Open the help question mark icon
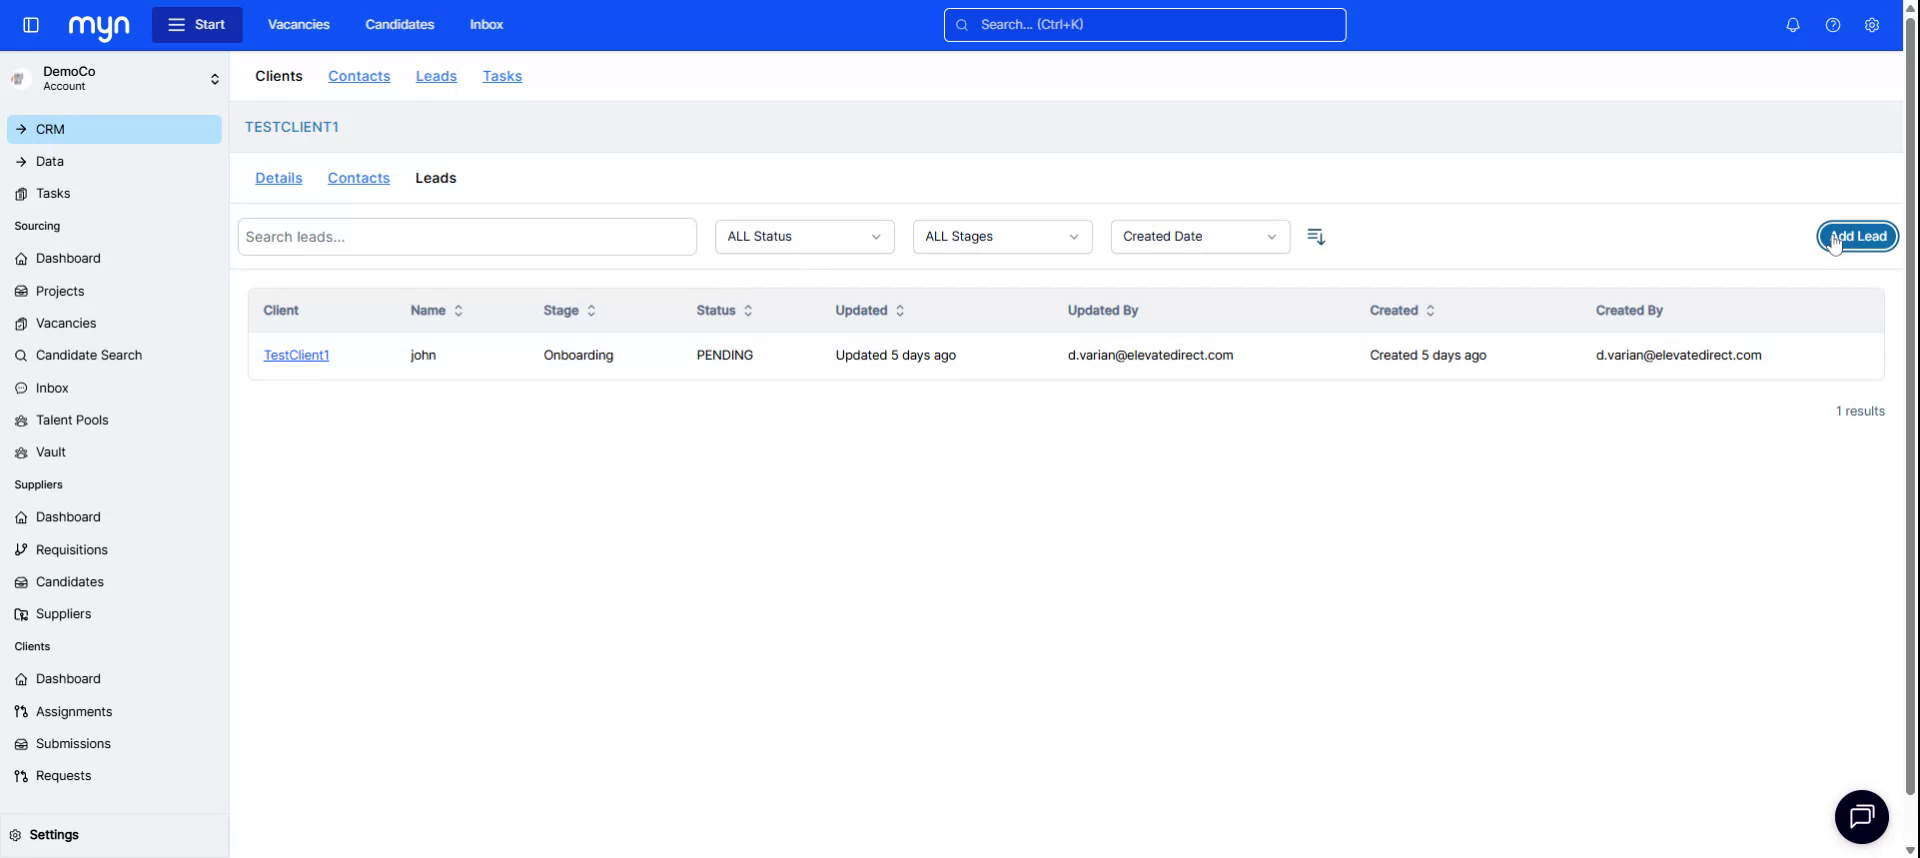This screenshot has height=858, width=1920. coord(1833,25)
